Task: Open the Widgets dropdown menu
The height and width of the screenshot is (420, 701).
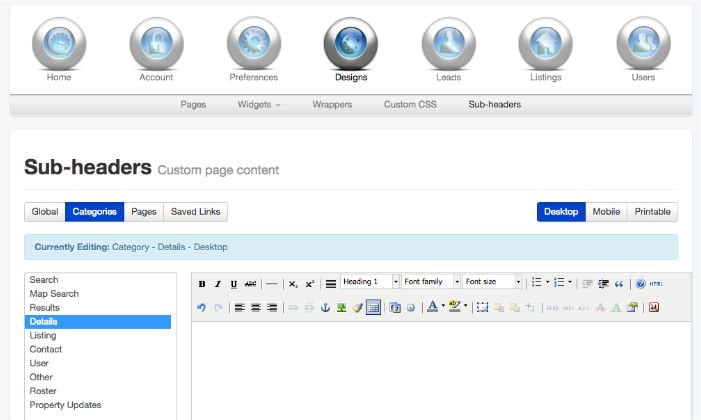Action: [258, 105]
